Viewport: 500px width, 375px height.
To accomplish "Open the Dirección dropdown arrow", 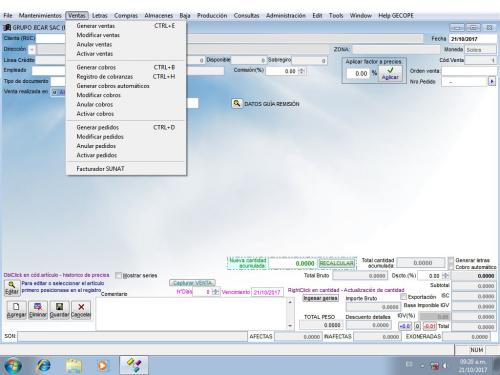I will [32, 50].
